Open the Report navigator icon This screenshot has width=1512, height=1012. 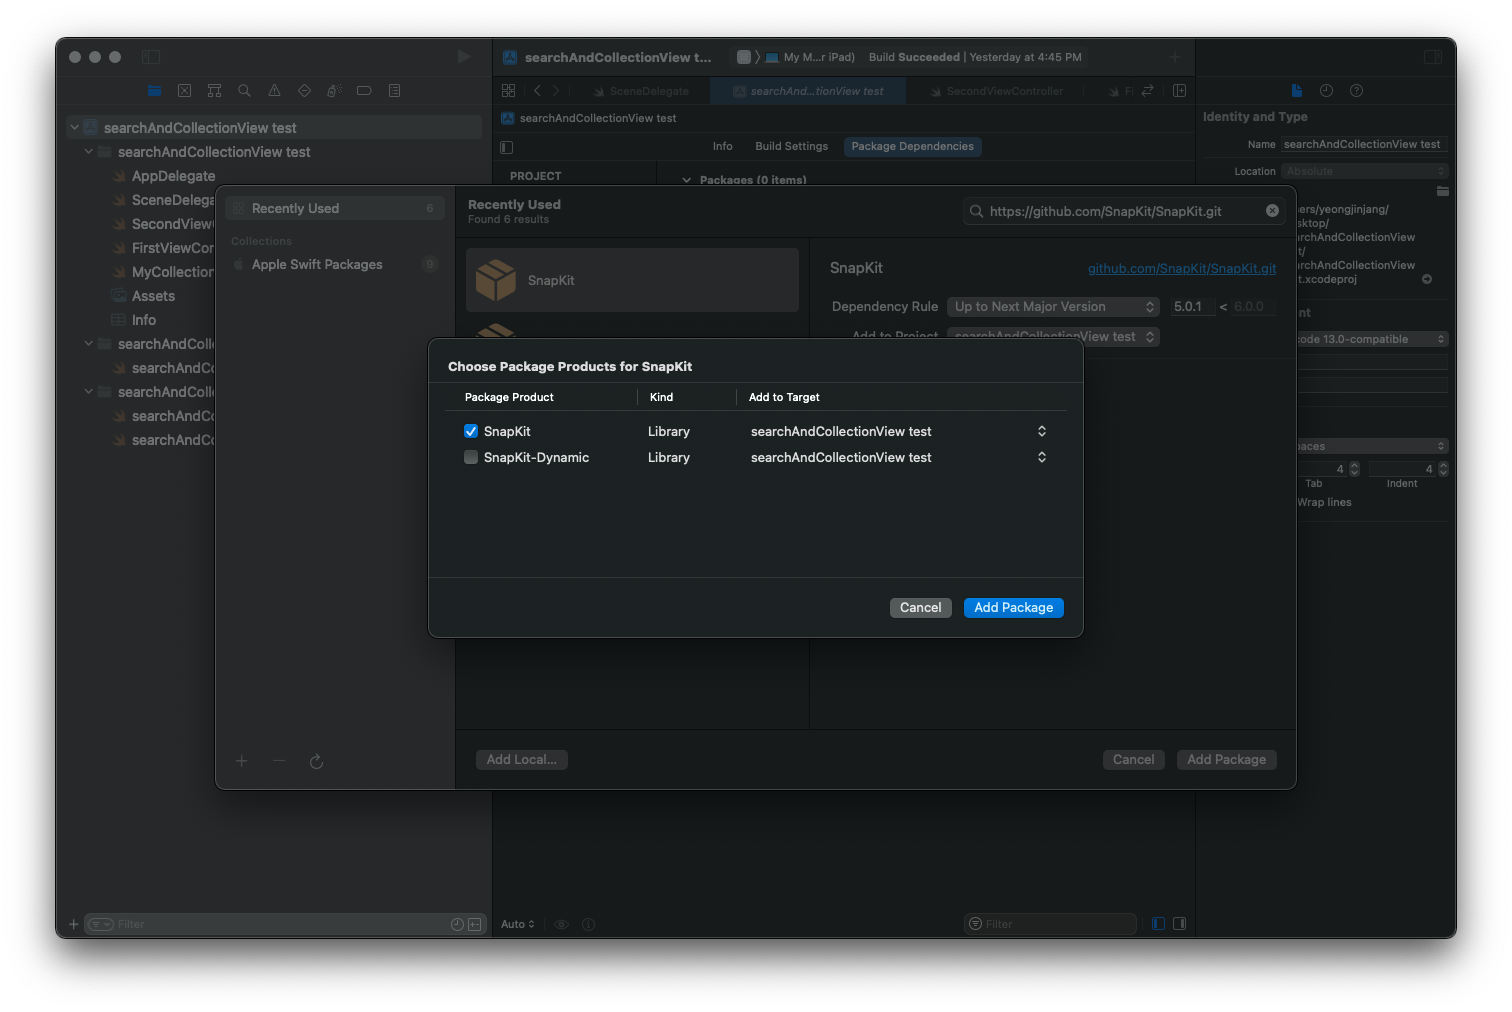point(394,90)
